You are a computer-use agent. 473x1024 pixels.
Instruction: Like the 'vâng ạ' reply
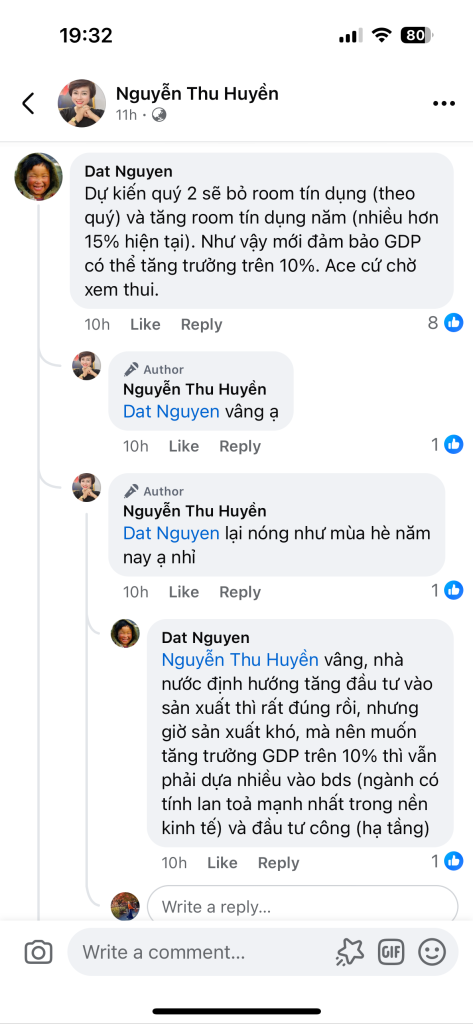[x=184, y=447]
